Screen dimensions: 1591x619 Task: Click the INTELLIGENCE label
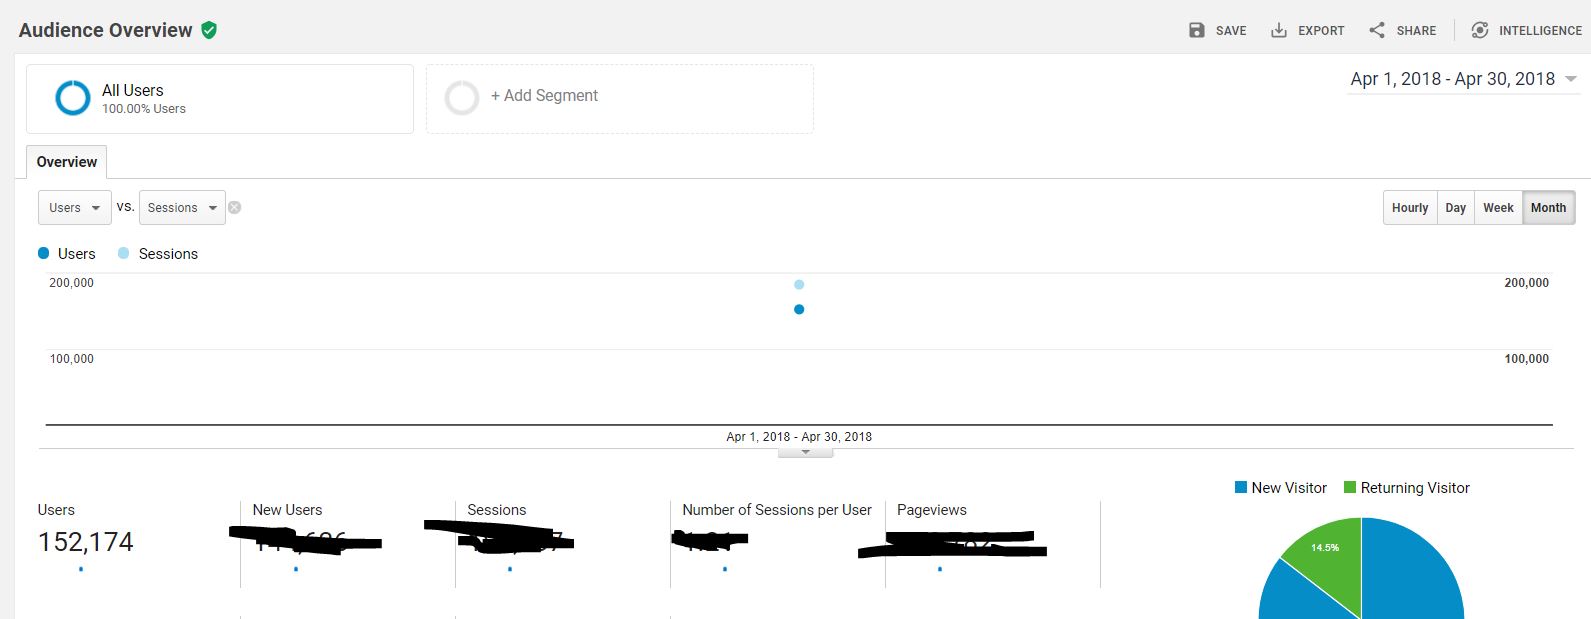pos(1540,31)
